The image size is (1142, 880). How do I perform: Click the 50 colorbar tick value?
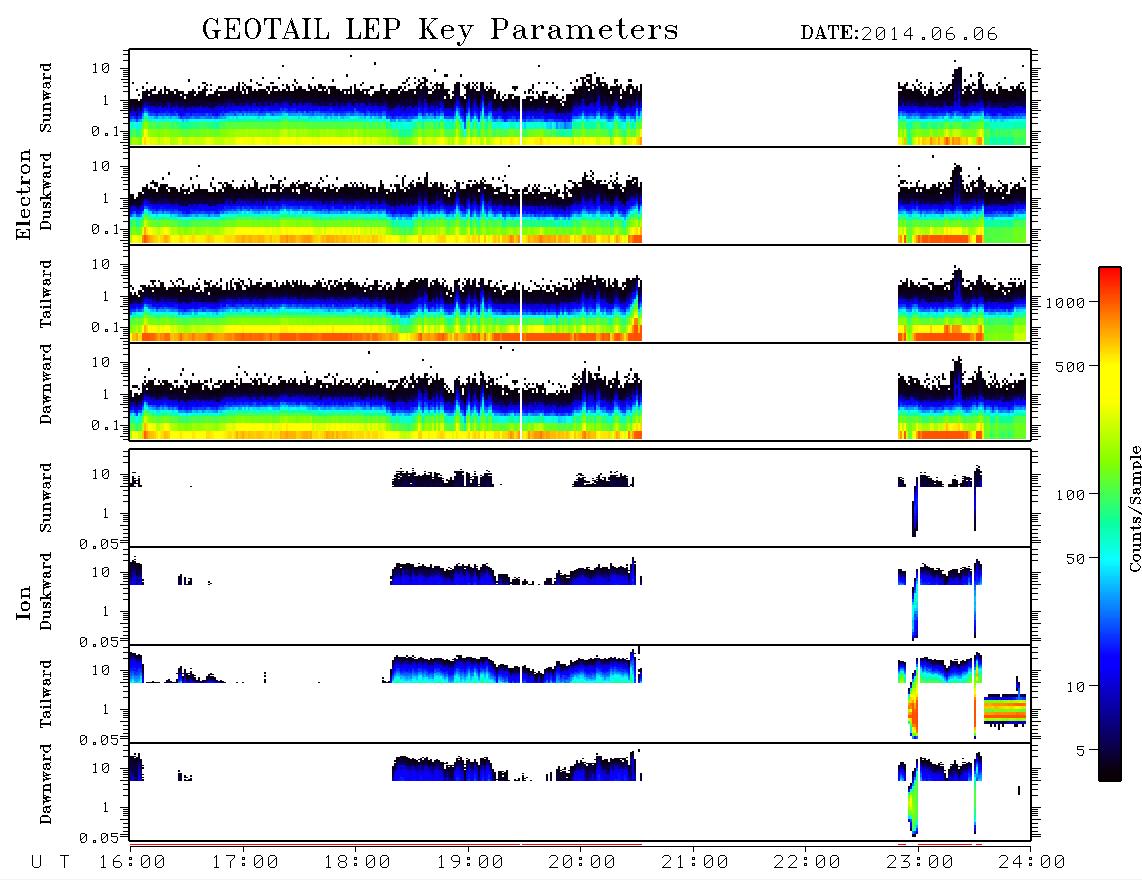click(1074, 559)
